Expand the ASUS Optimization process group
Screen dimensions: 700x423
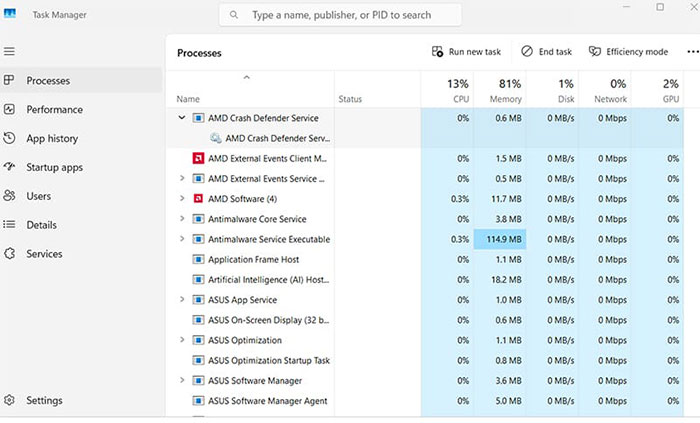182,340
